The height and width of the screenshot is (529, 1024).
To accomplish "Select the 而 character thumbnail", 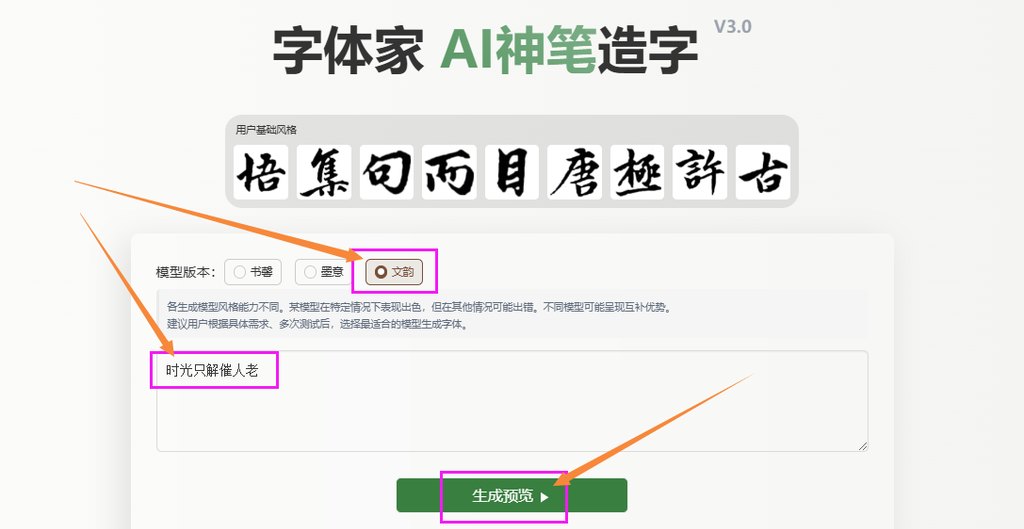I will [449, 172].
